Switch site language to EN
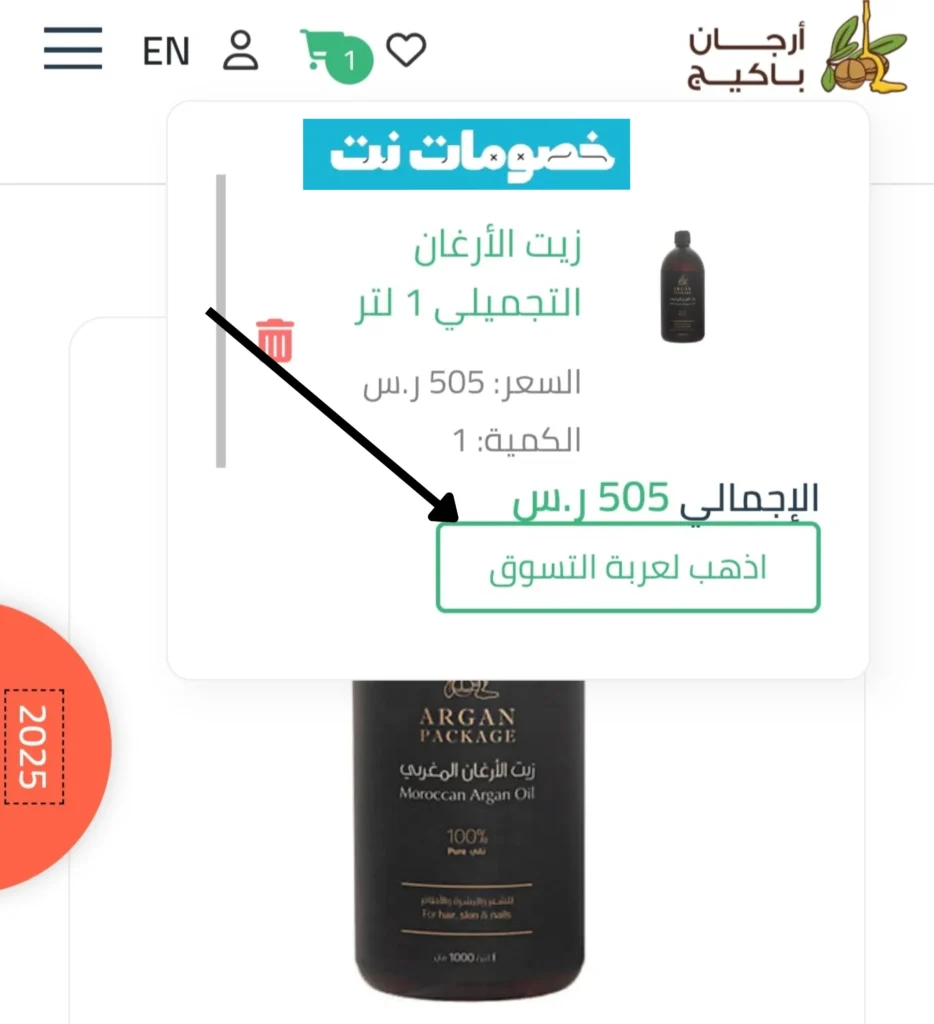The height and width of the screenshot is (1024, 934). click(166, 52)
